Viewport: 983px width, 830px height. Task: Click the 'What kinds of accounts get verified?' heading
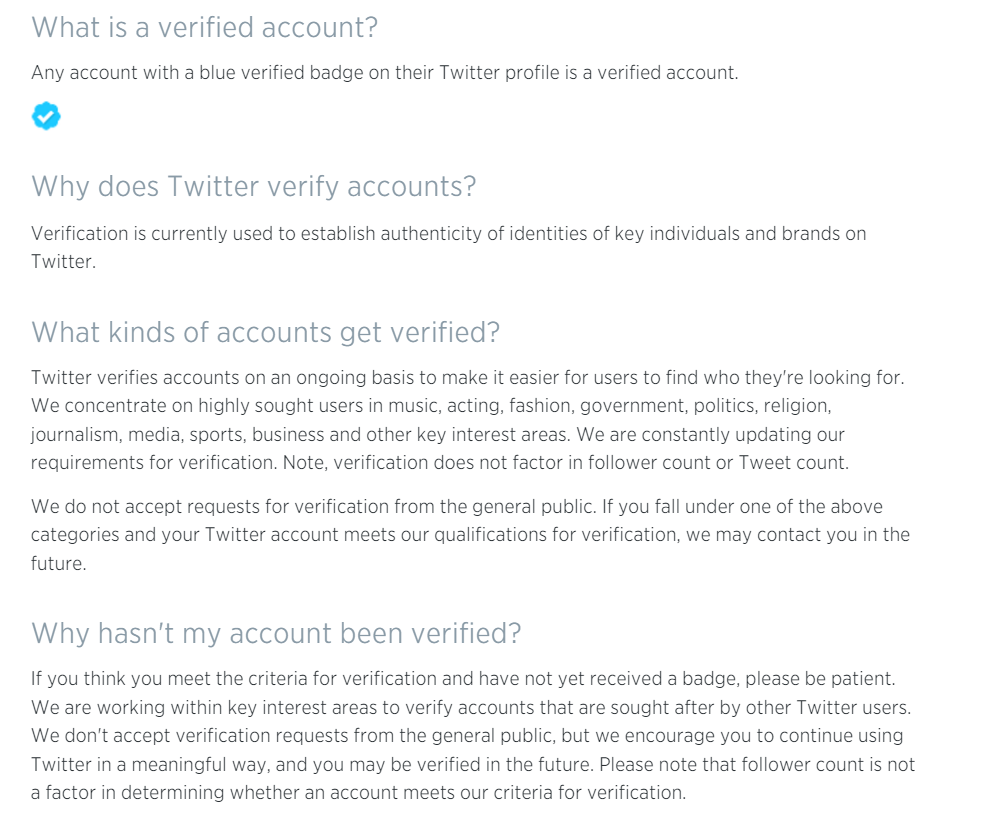click(x=266, y=333)
